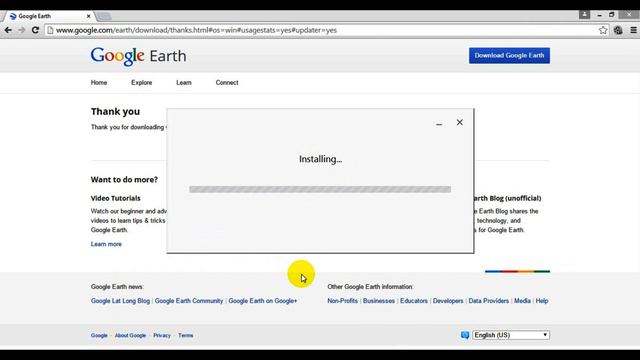640x360 pixels.
Task: Minimize the Installing dialog
Action: coord(439,123)
